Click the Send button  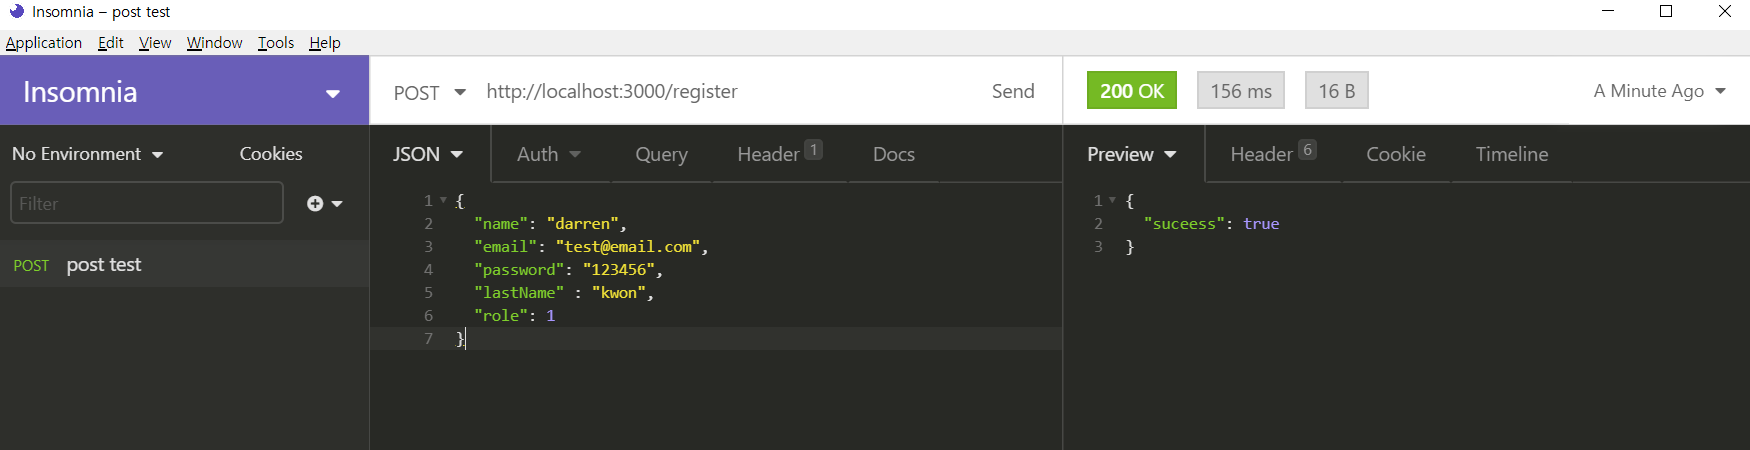1013,91
